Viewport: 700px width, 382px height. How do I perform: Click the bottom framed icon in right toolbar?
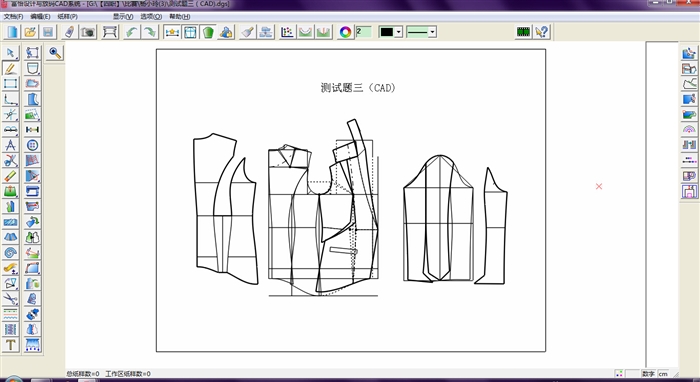(x=689, y=191)
